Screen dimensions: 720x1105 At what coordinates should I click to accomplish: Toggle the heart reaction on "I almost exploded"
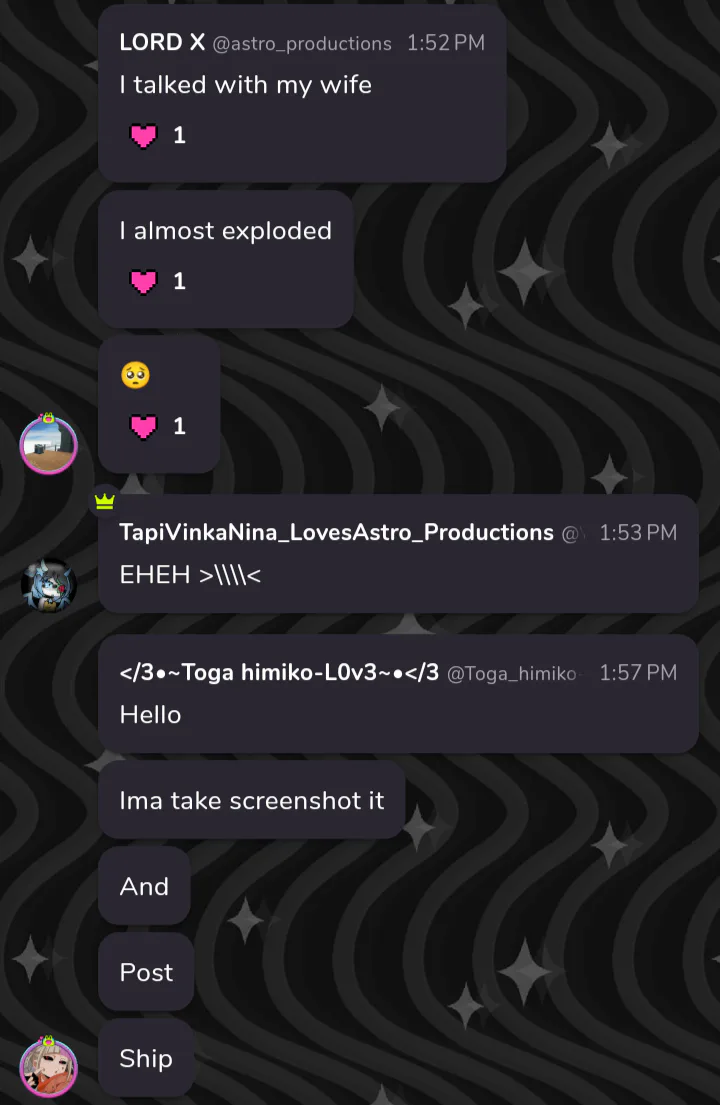click(144, 282)
